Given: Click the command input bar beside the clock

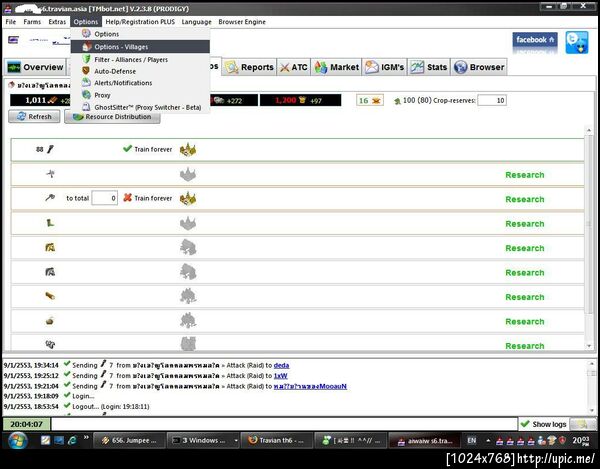Looking at the screenshot, I should tap(284, 424).
